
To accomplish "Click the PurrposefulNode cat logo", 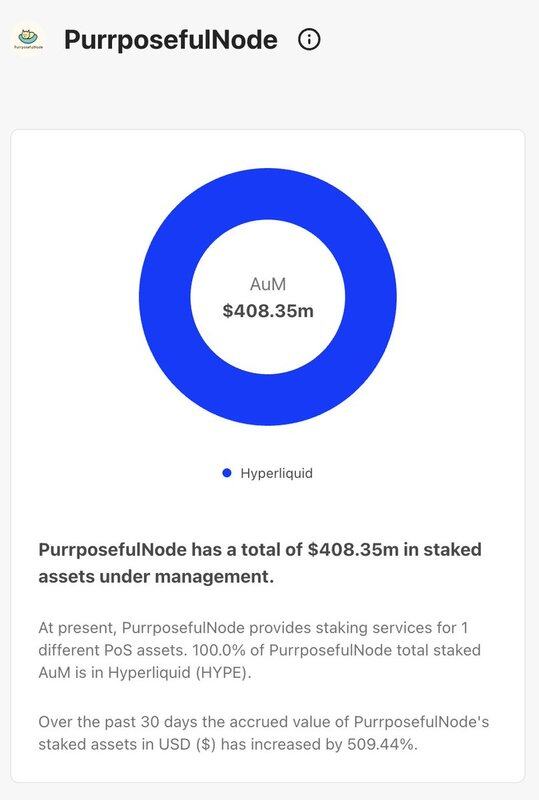I will pyautogui.click(x=29, y=39).
